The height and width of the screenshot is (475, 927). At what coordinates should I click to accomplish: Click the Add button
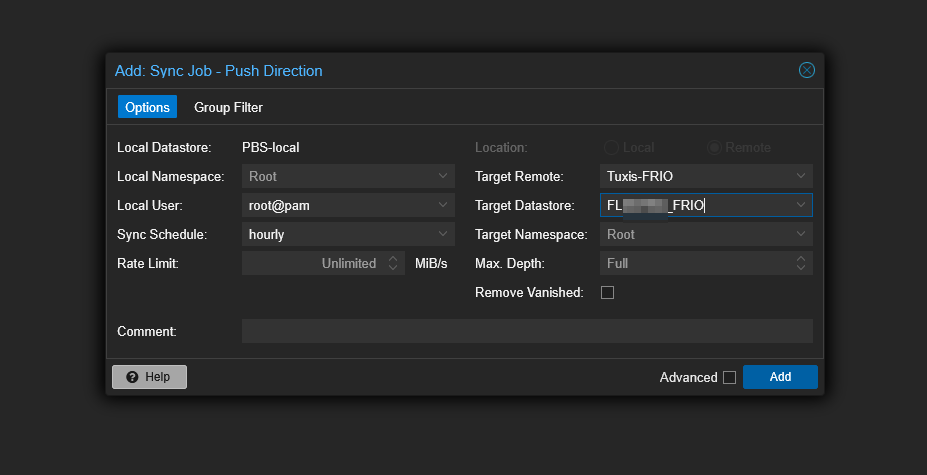point(780,377)
